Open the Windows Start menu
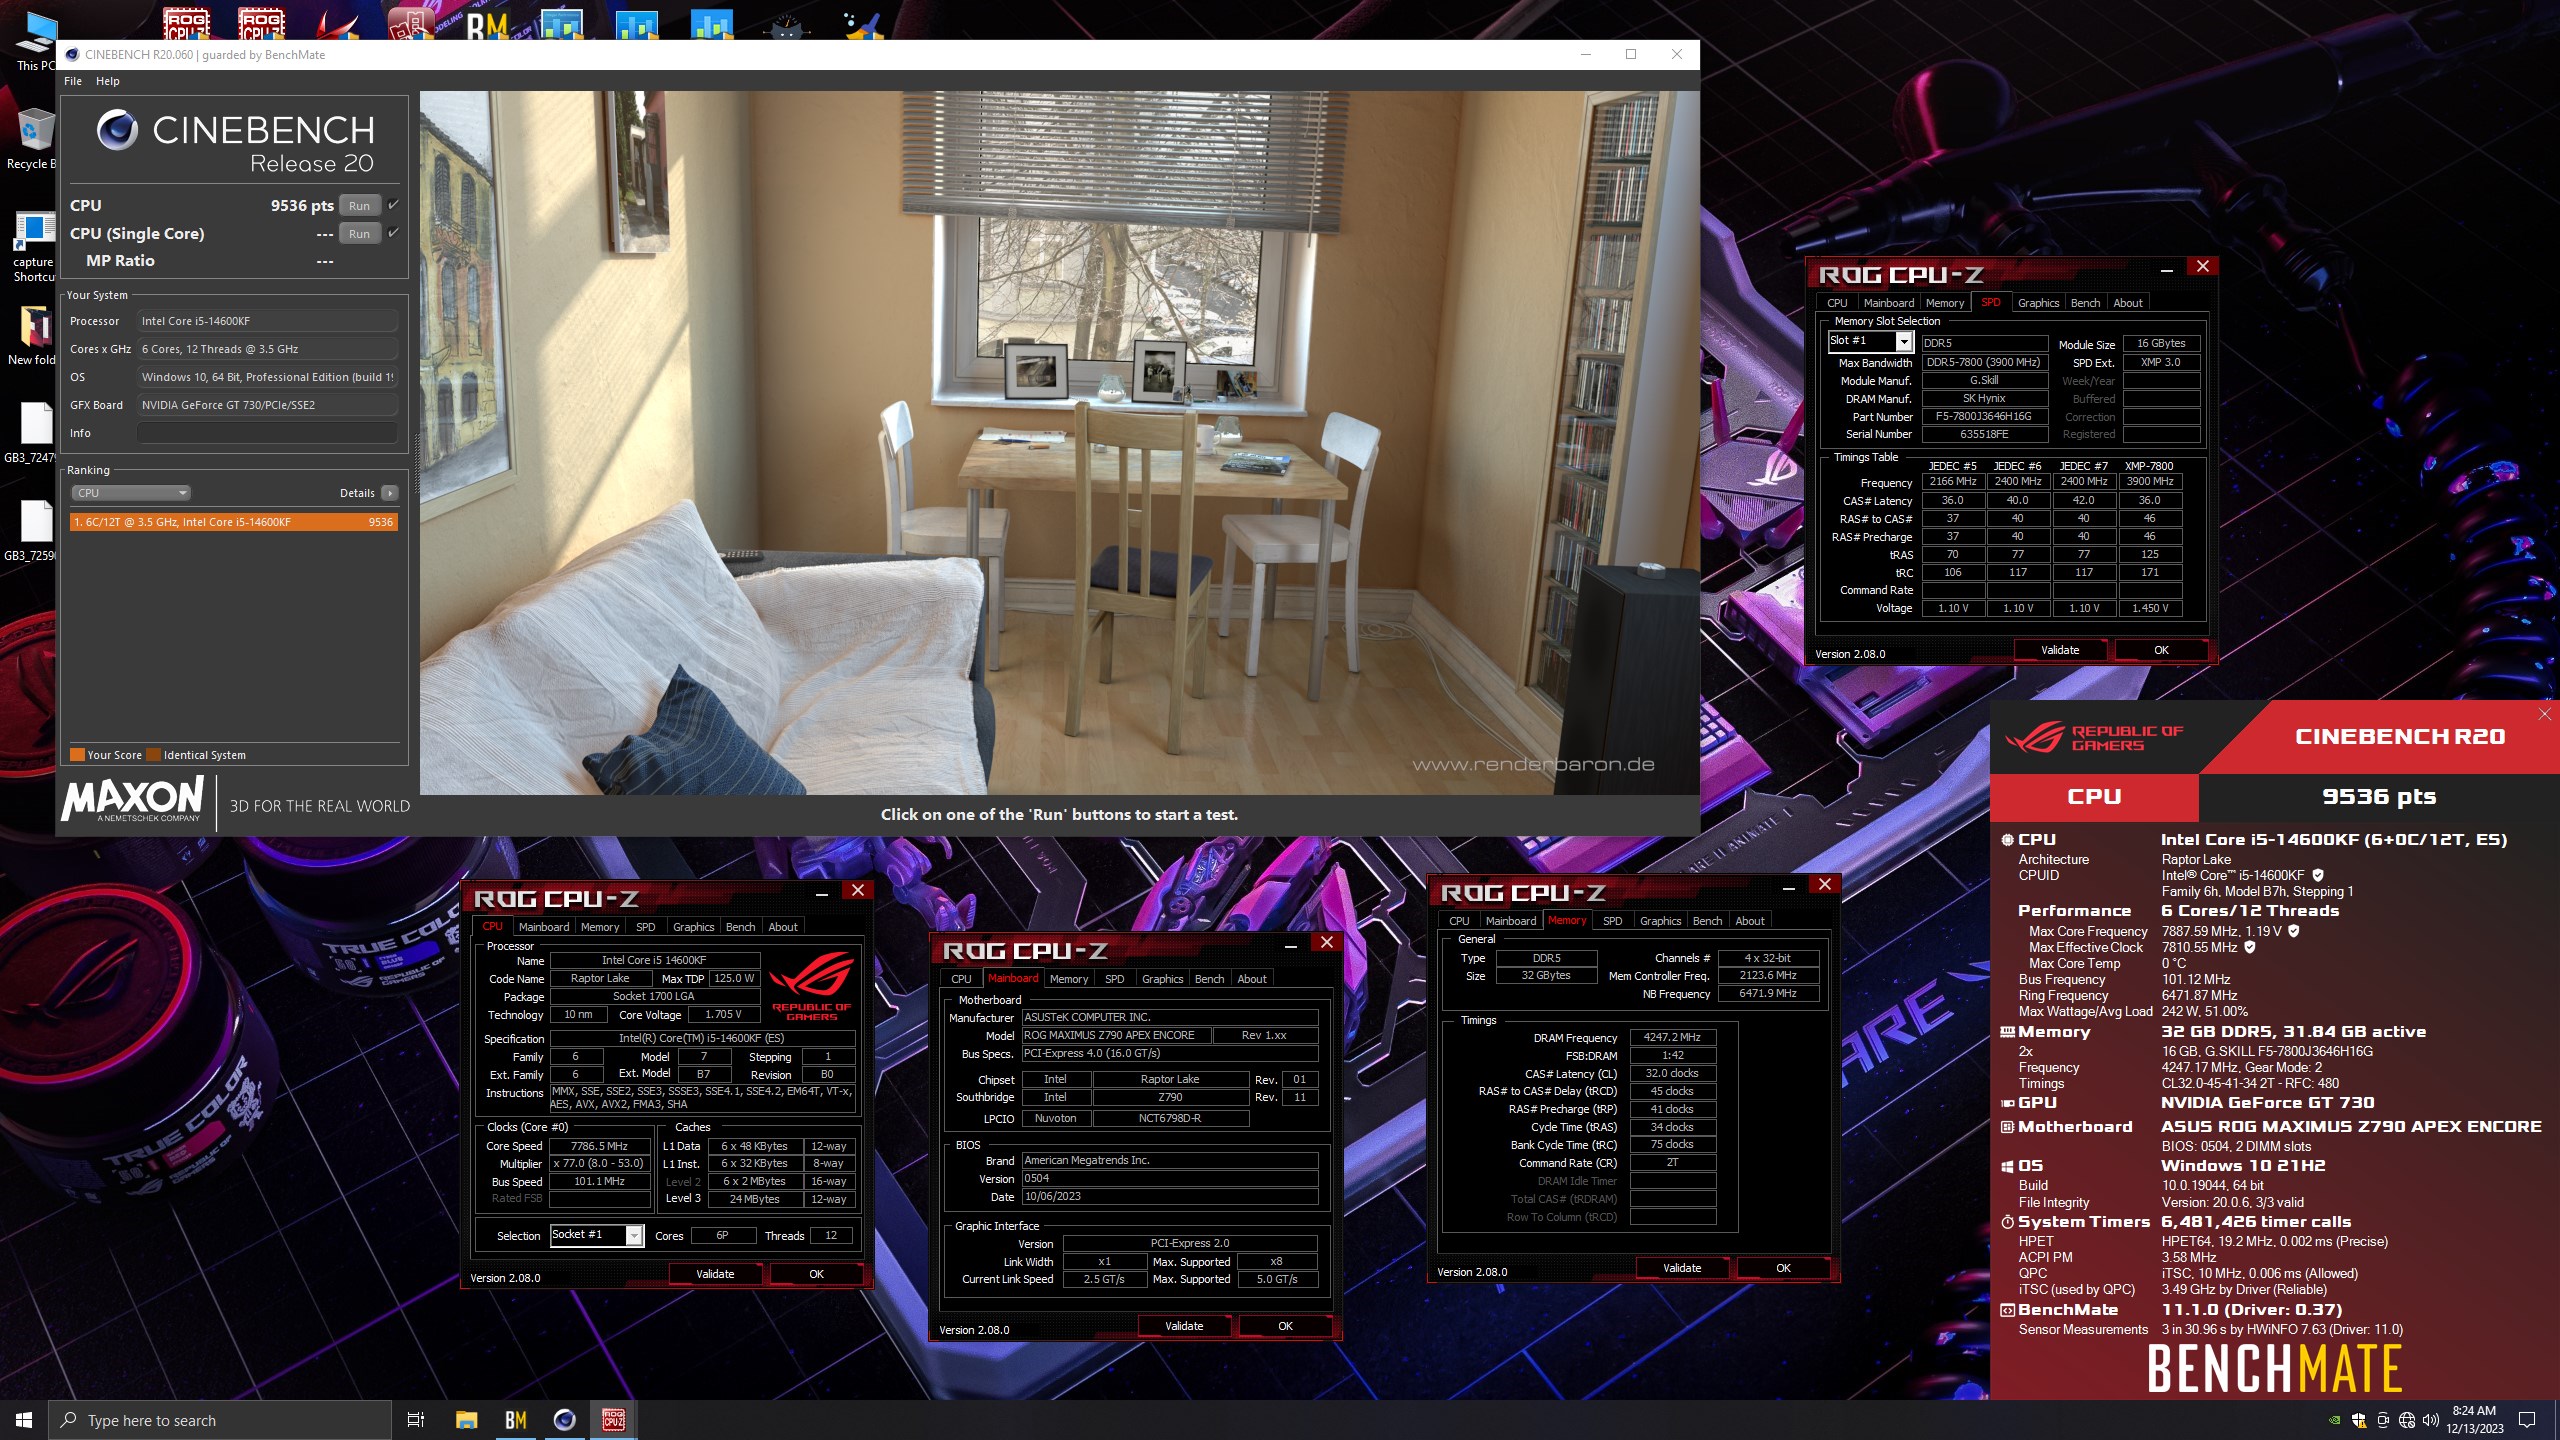This screenshot has height=1440, width=2560. (24, 1420)
